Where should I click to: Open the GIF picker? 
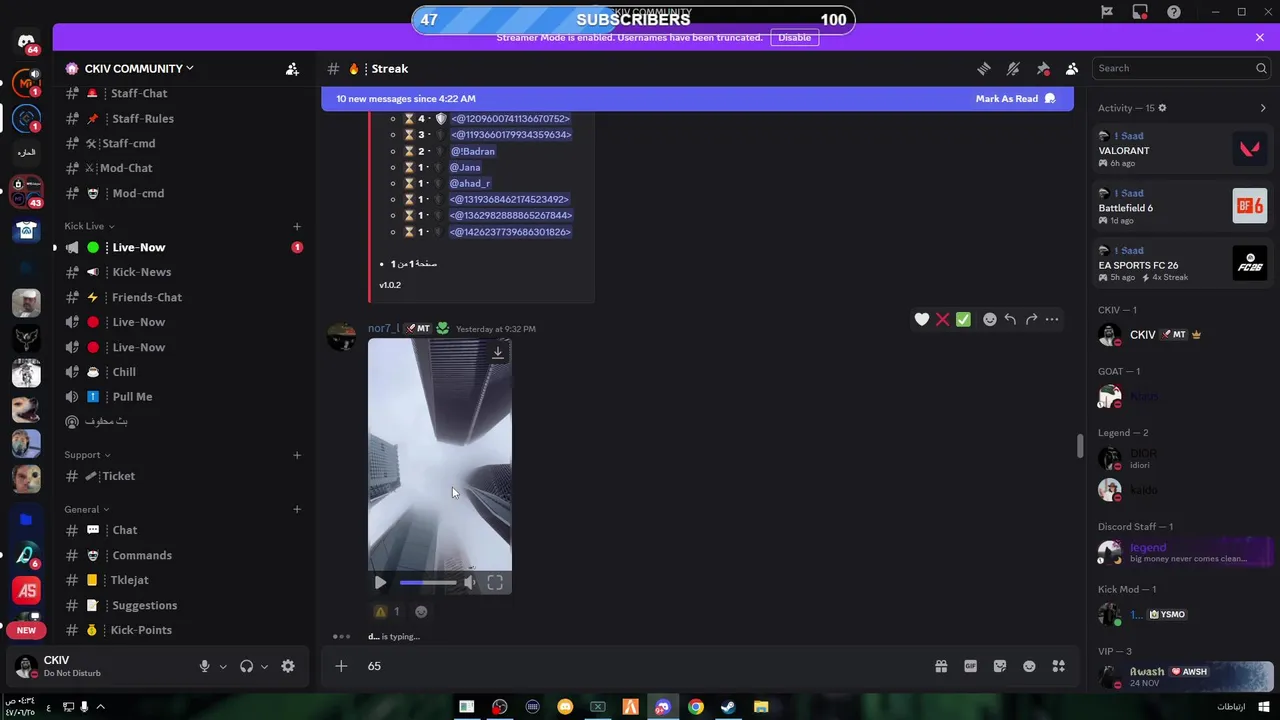pos(970,666)
